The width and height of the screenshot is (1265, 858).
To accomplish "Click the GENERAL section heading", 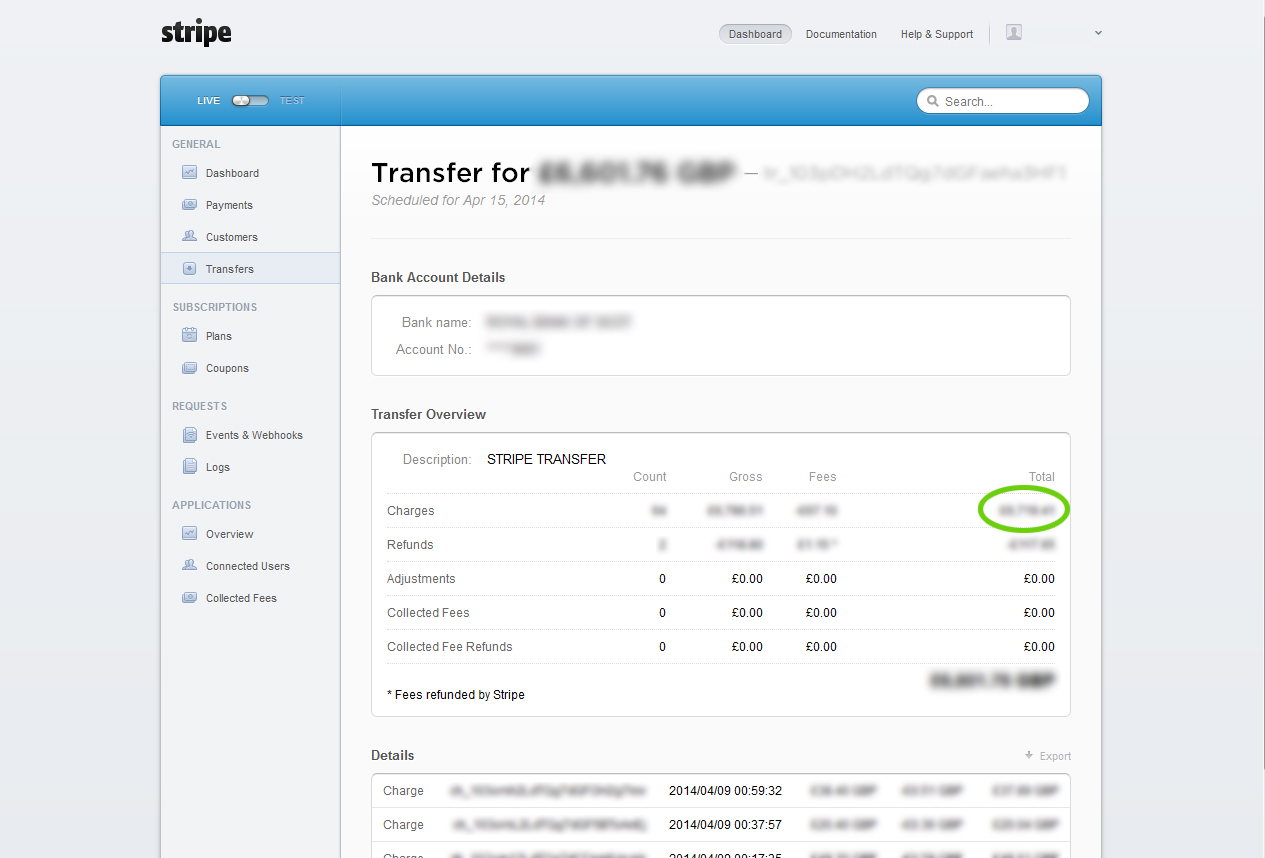I will point(196,144).
